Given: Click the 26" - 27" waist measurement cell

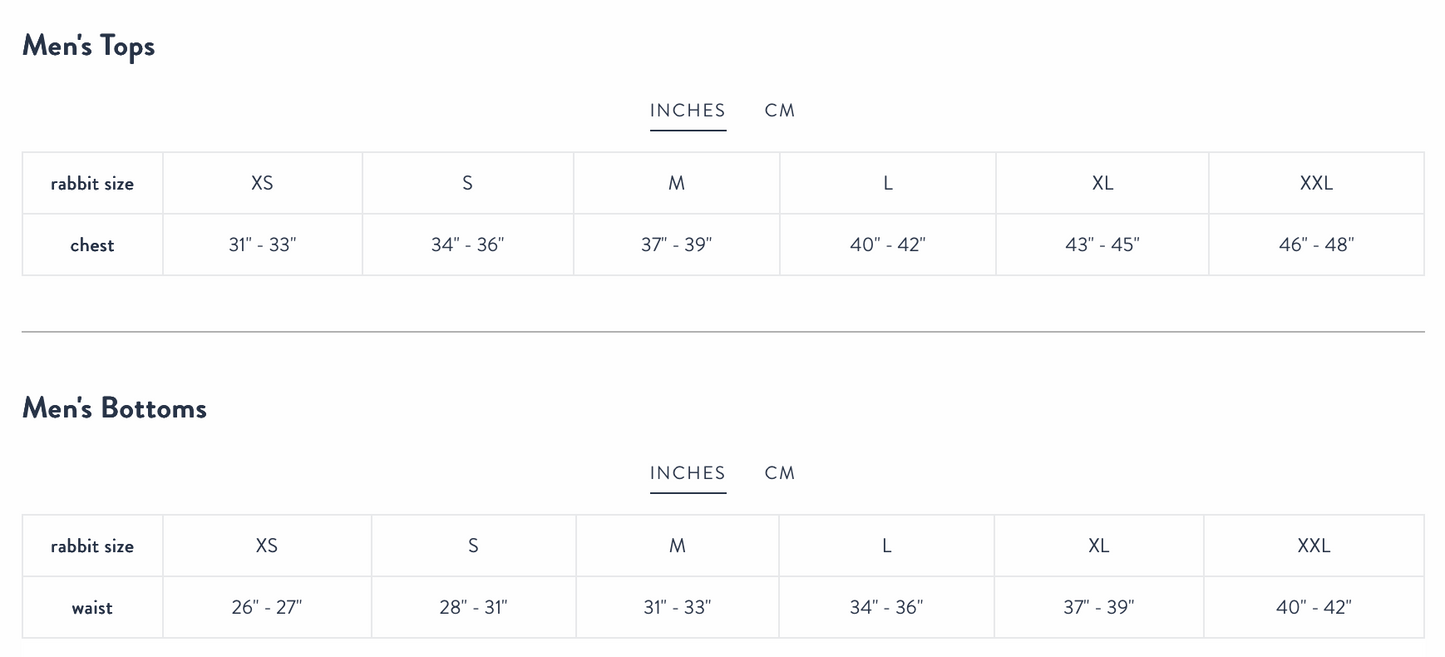Looking at the screenshot, I should pos(266,608).
